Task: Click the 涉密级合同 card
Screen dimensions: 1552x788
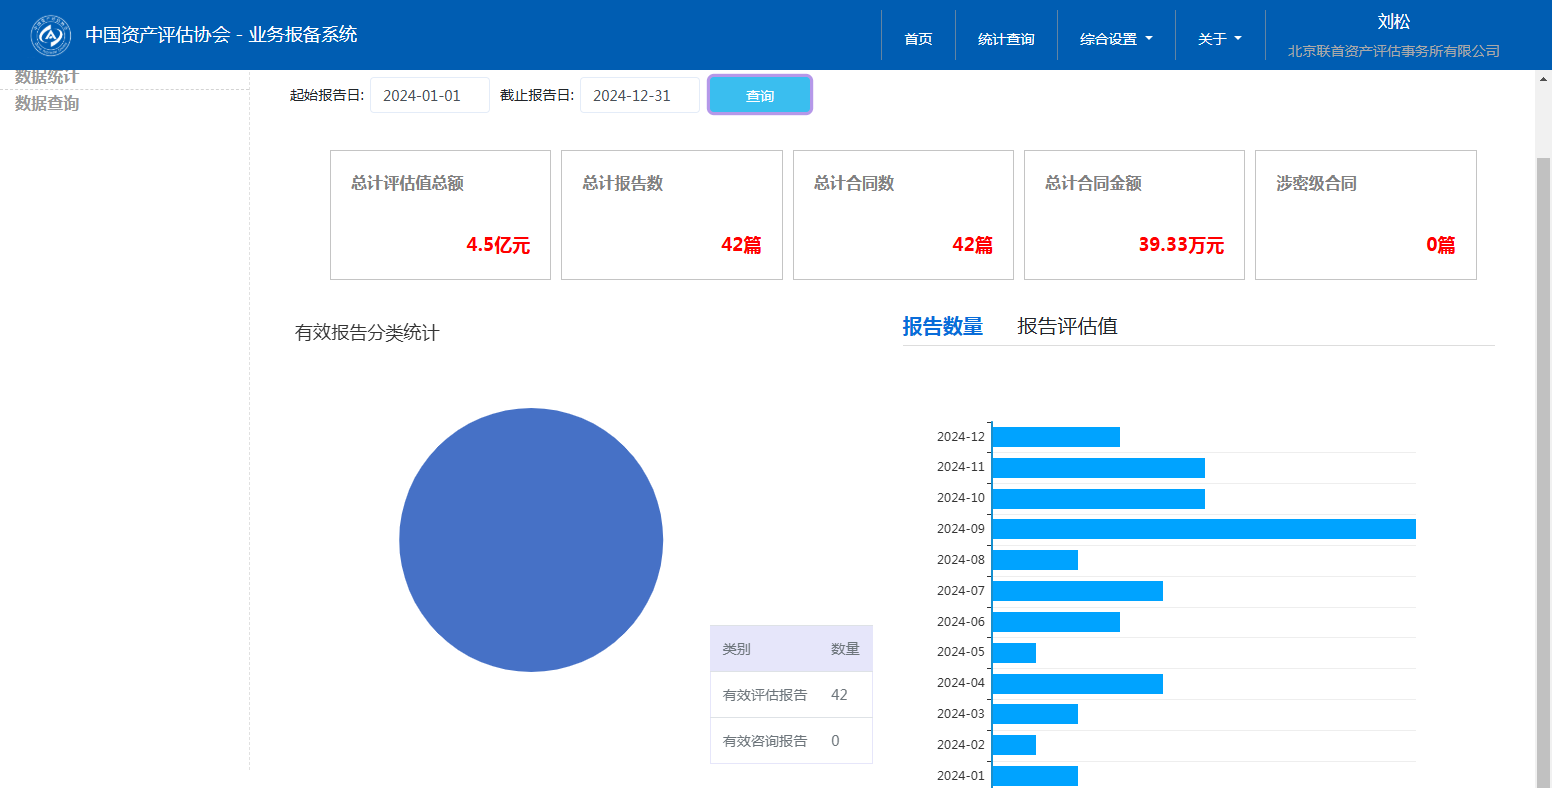Action: click(1365, 215)
